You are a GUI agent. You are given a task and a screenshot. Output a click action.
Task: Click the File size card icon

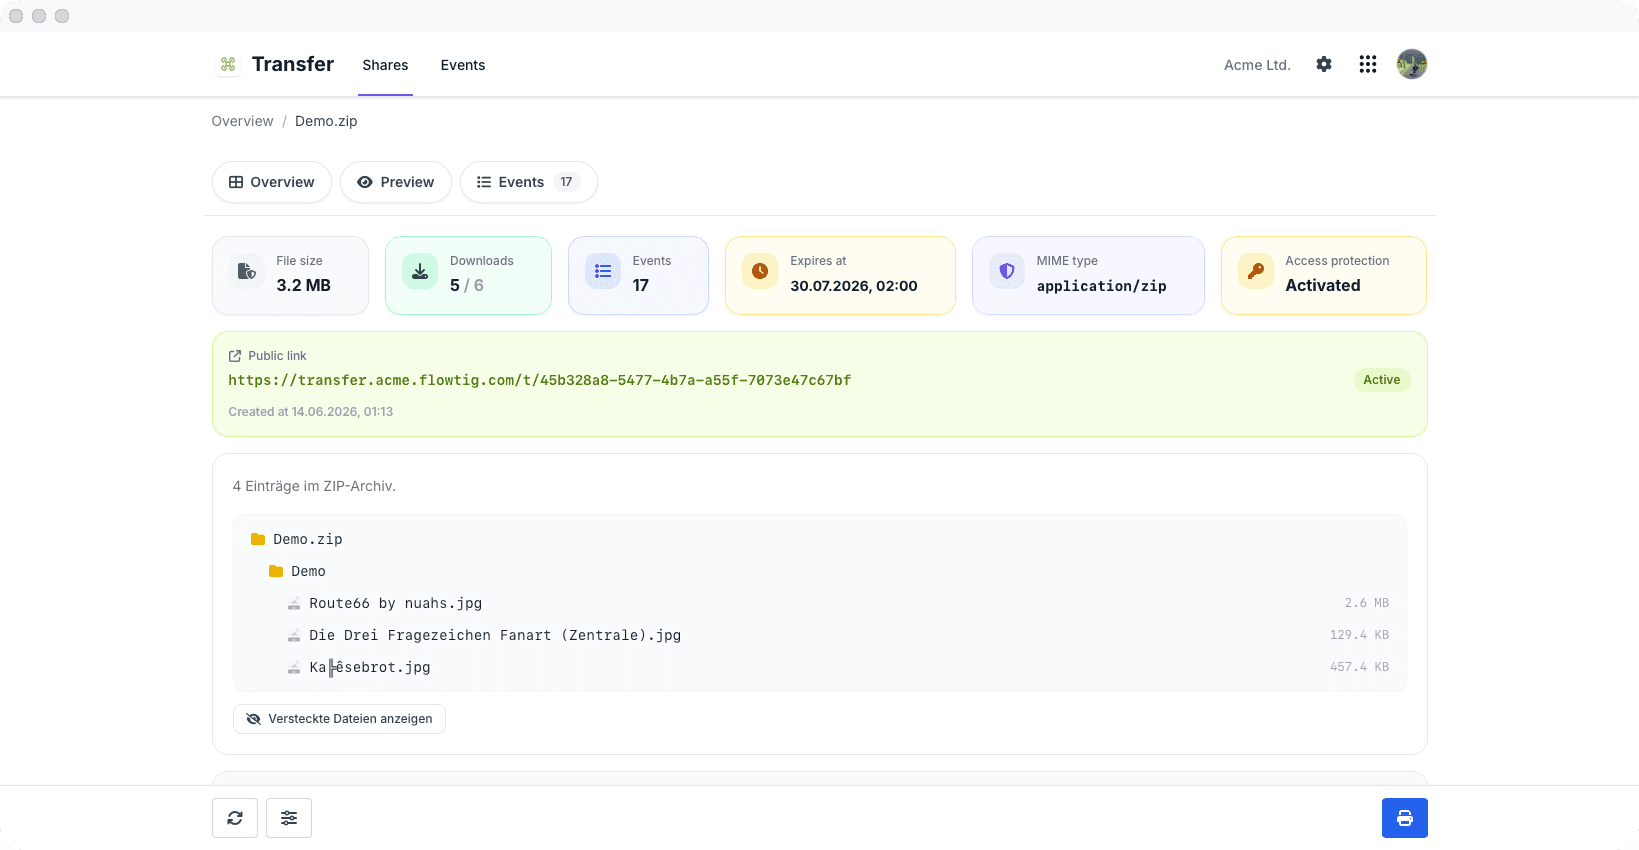point(246,271)
